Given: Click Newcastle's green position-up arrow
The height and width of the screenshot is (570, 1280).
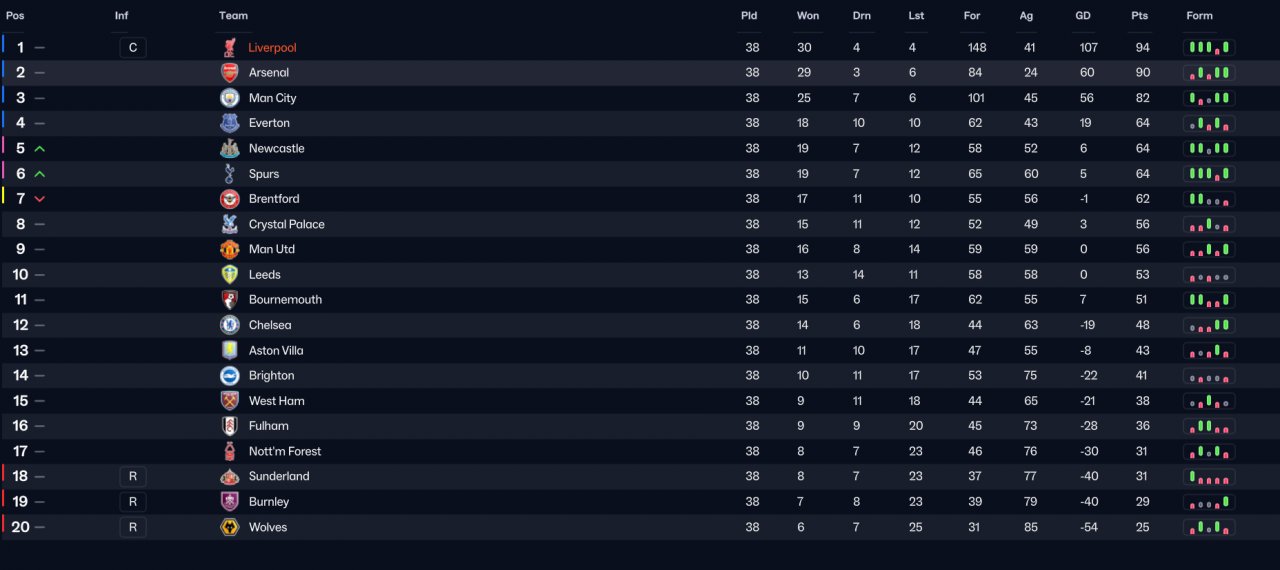Looking at the screenshot, I should (40, 148).
